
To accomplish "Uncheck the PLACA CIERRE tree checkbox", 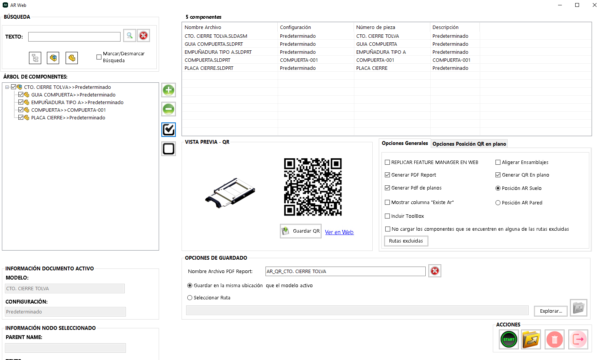I will coord(21,117).
